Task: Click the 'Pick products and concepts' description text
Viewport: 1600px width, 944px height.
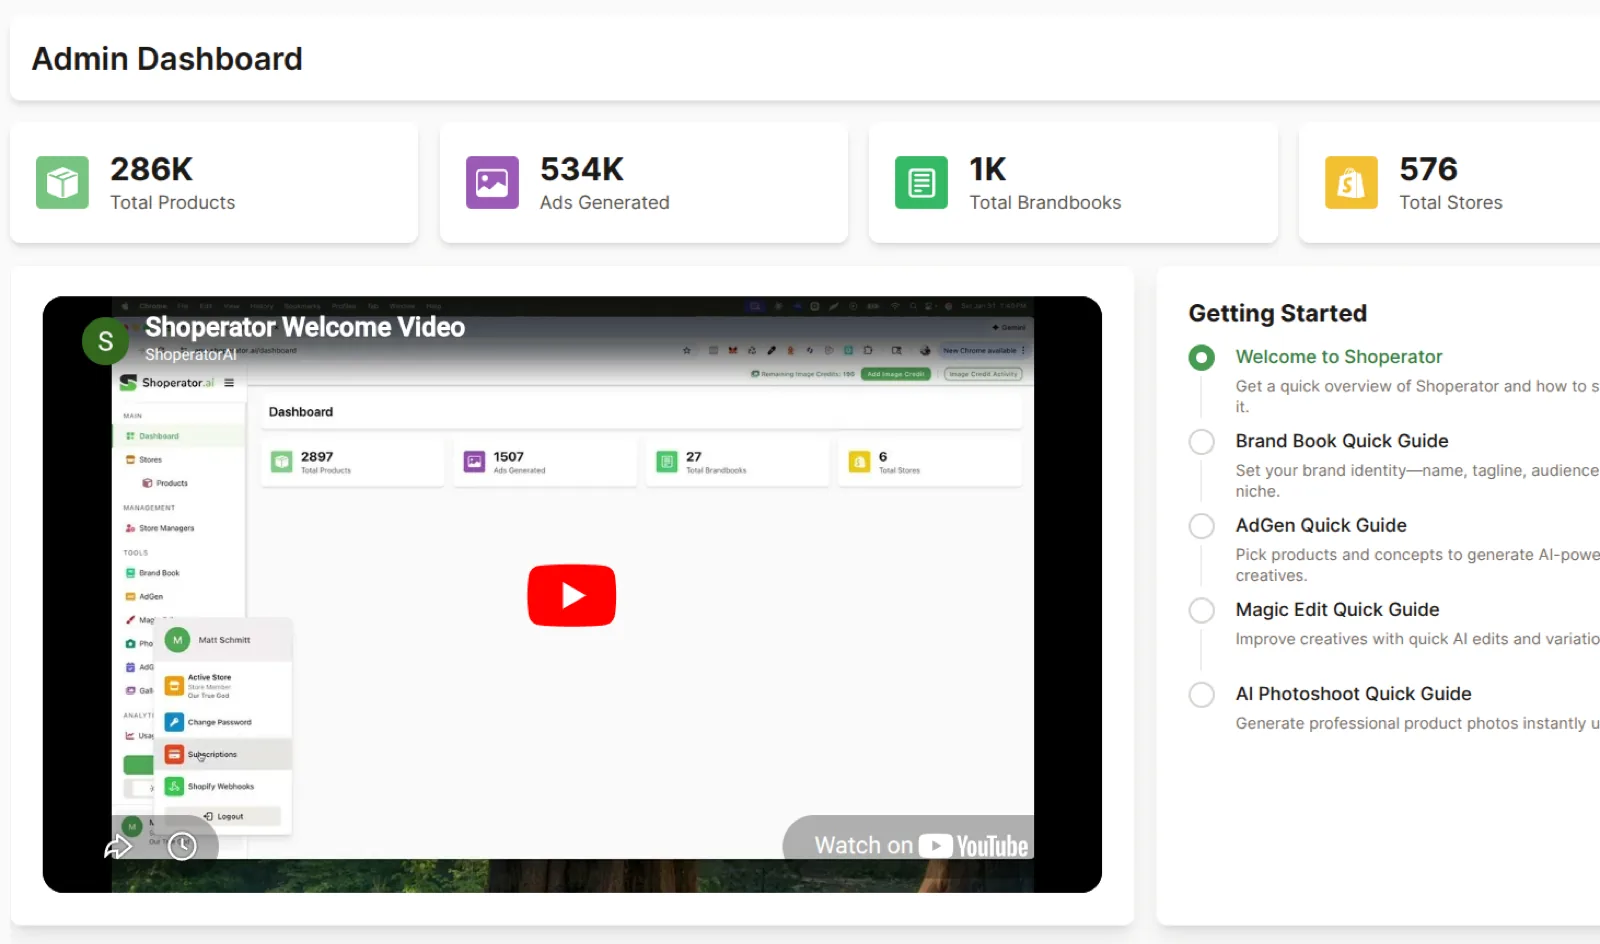Action: (x=1417, y=565)
